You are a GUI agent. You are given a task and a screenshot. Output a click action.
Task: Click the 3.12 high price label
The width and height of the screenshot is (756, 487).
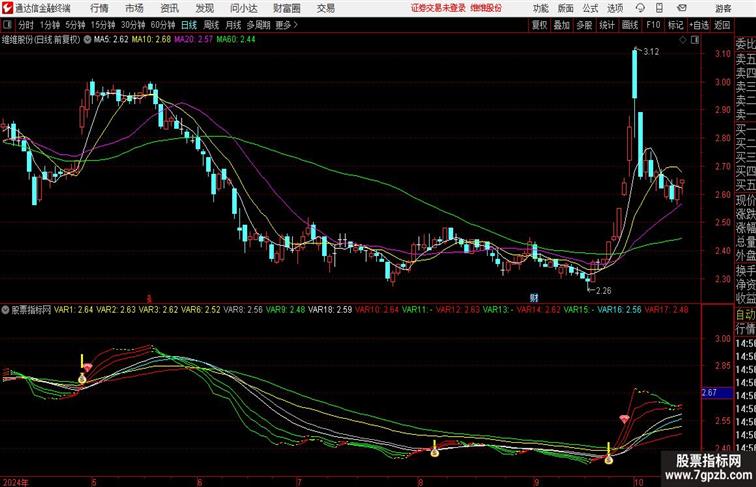click(x=651, y=52)
